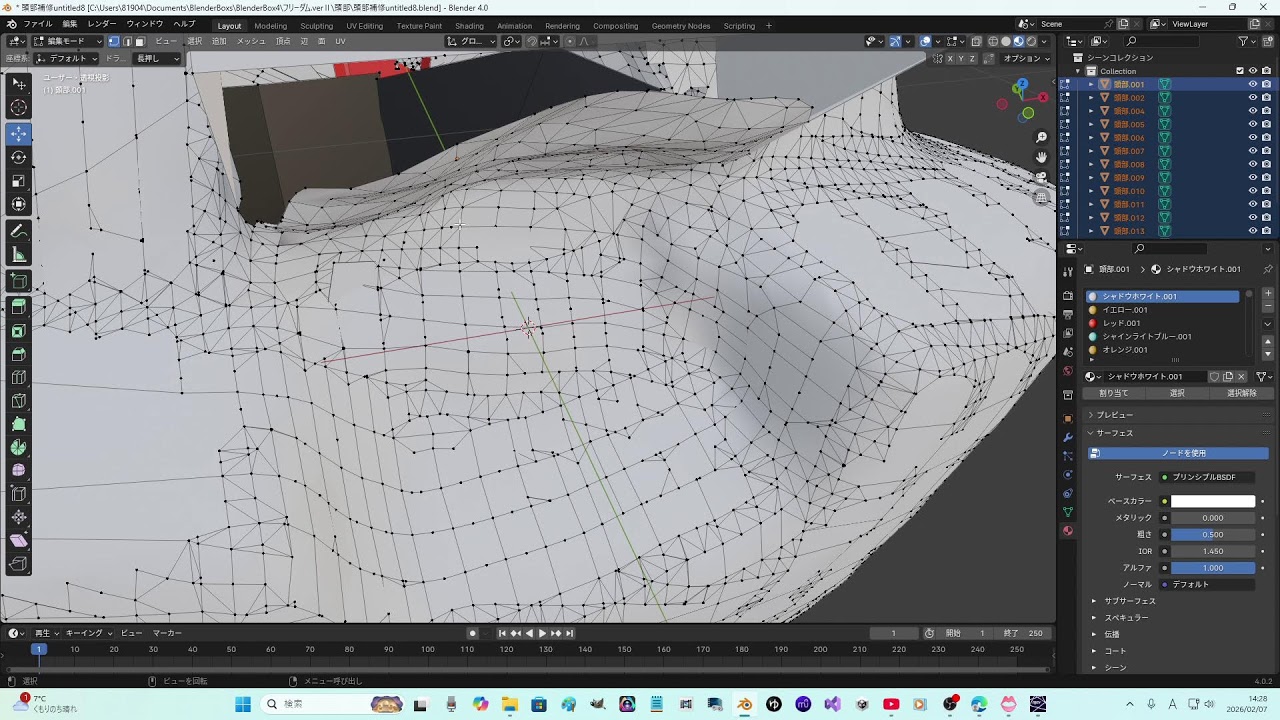The image size is (1280, 720).
Task: Add a new material slot with plus
Action: [x=1268, y=293]
